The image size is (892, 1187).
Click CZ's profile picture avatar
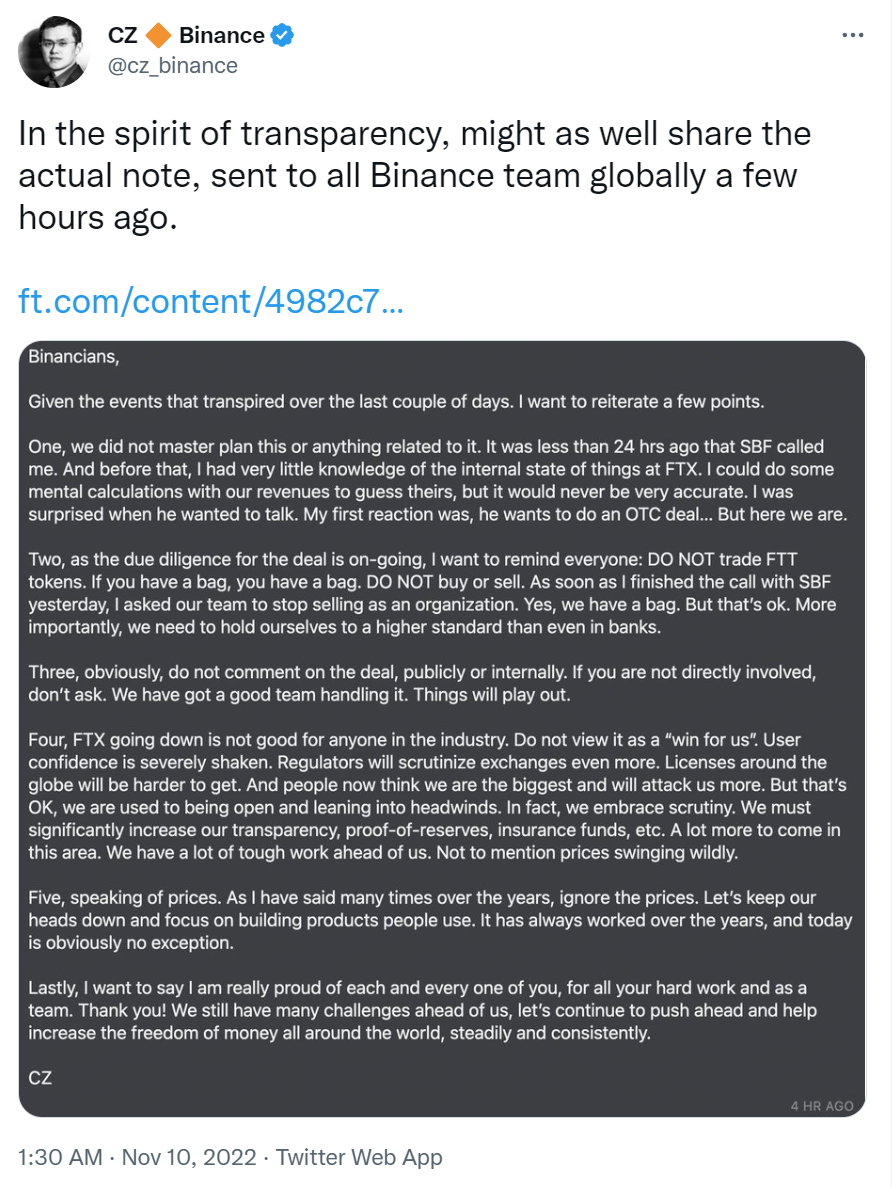[53, 50]
